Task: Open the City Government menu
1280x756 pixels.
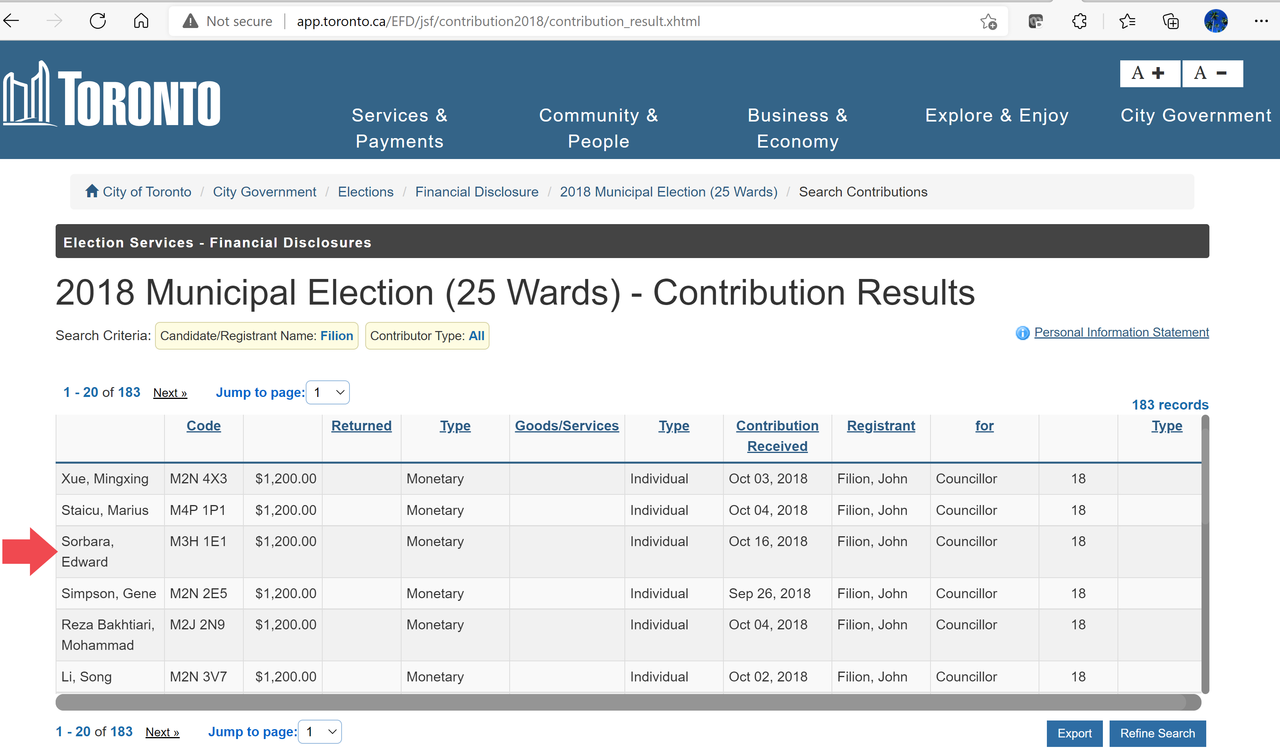Action: click(x=1195, y=116)
